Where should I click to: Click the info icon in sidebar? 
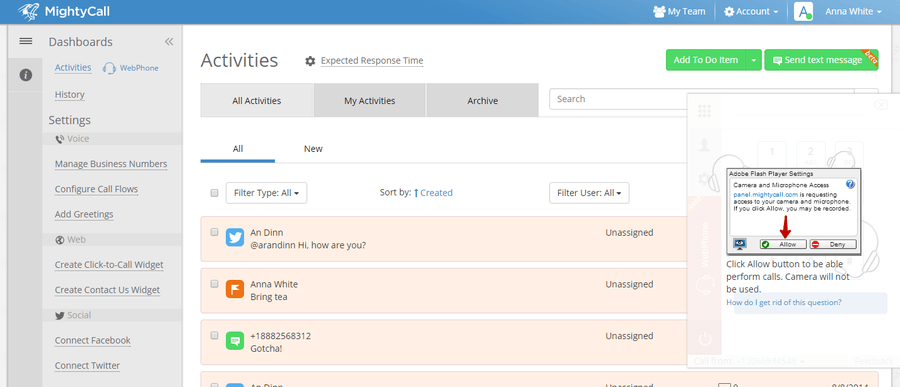26,75
